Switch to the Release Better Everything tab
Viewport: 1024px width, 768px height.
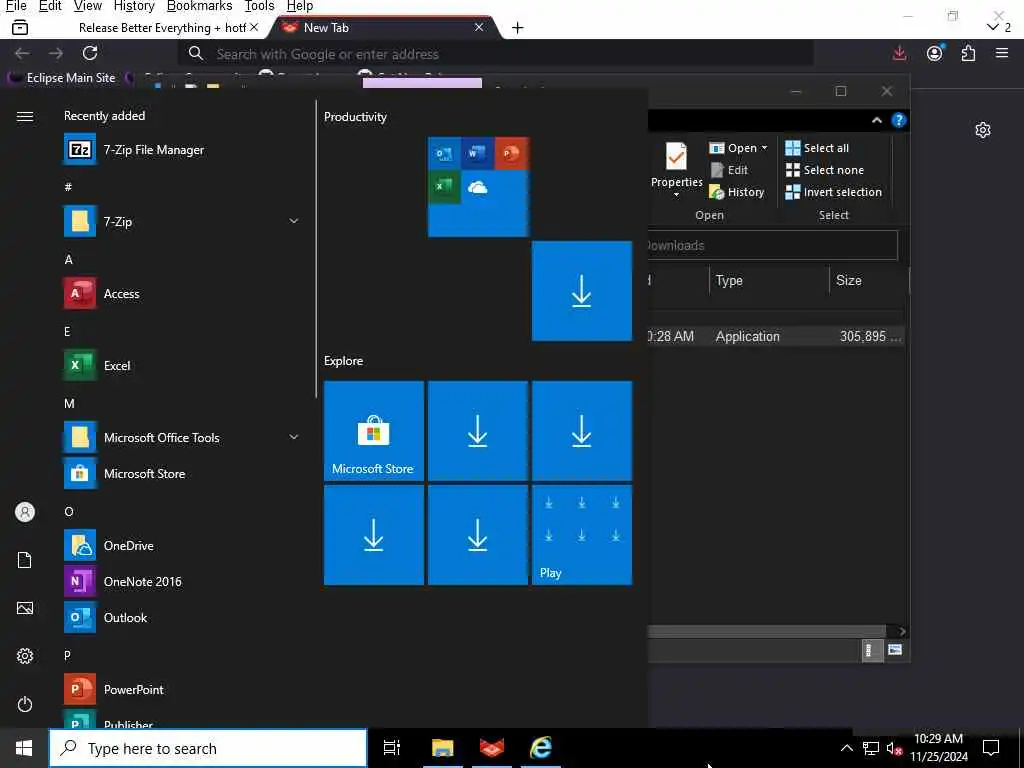click(162, 27)
